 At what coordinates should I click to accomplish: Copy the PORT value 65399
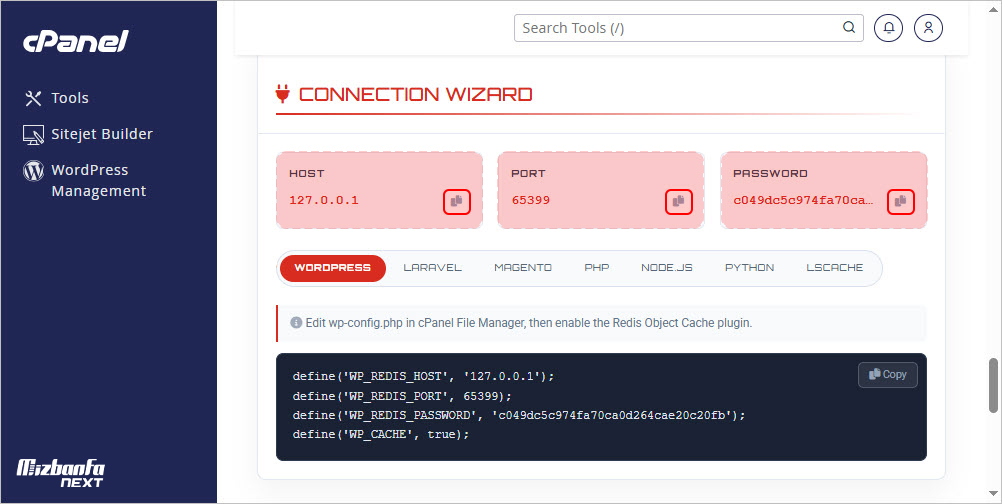click(679, 202)
